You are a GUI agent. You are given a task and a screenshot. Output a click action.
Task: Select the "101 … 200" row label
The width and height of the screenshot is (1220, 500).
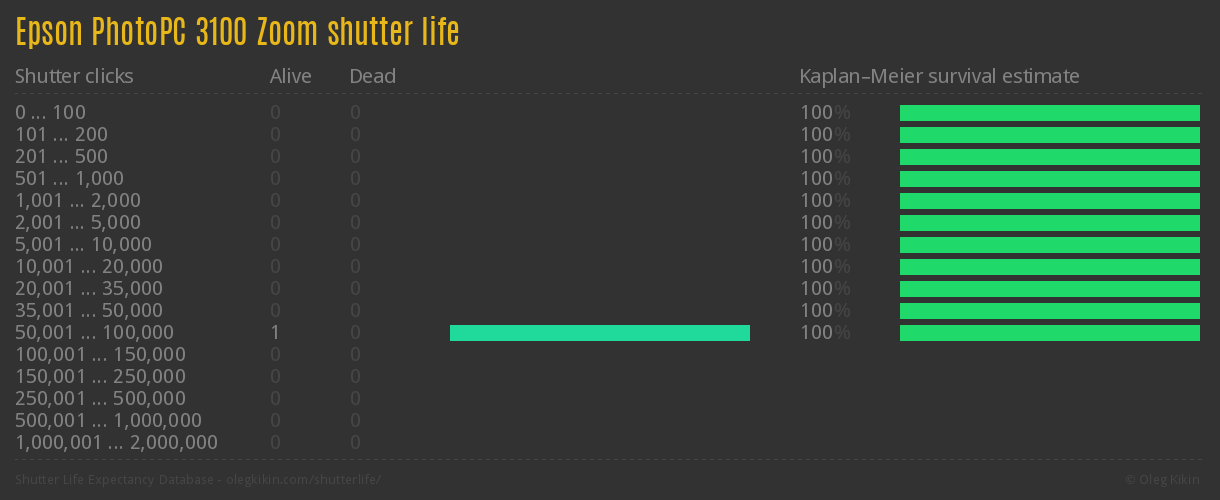[x=61, y=135]
